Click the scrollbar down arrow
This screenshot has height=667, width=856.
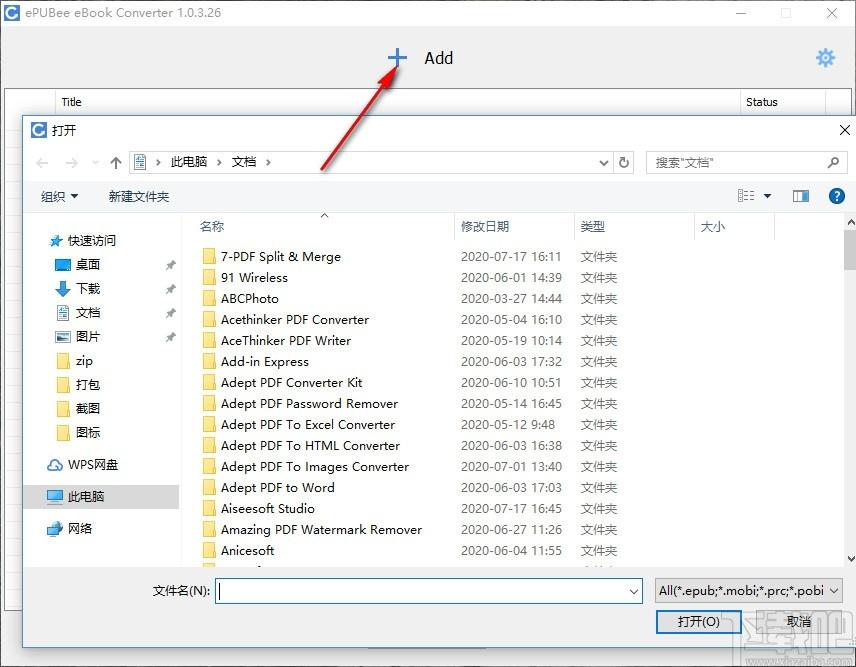click(850, 559)
